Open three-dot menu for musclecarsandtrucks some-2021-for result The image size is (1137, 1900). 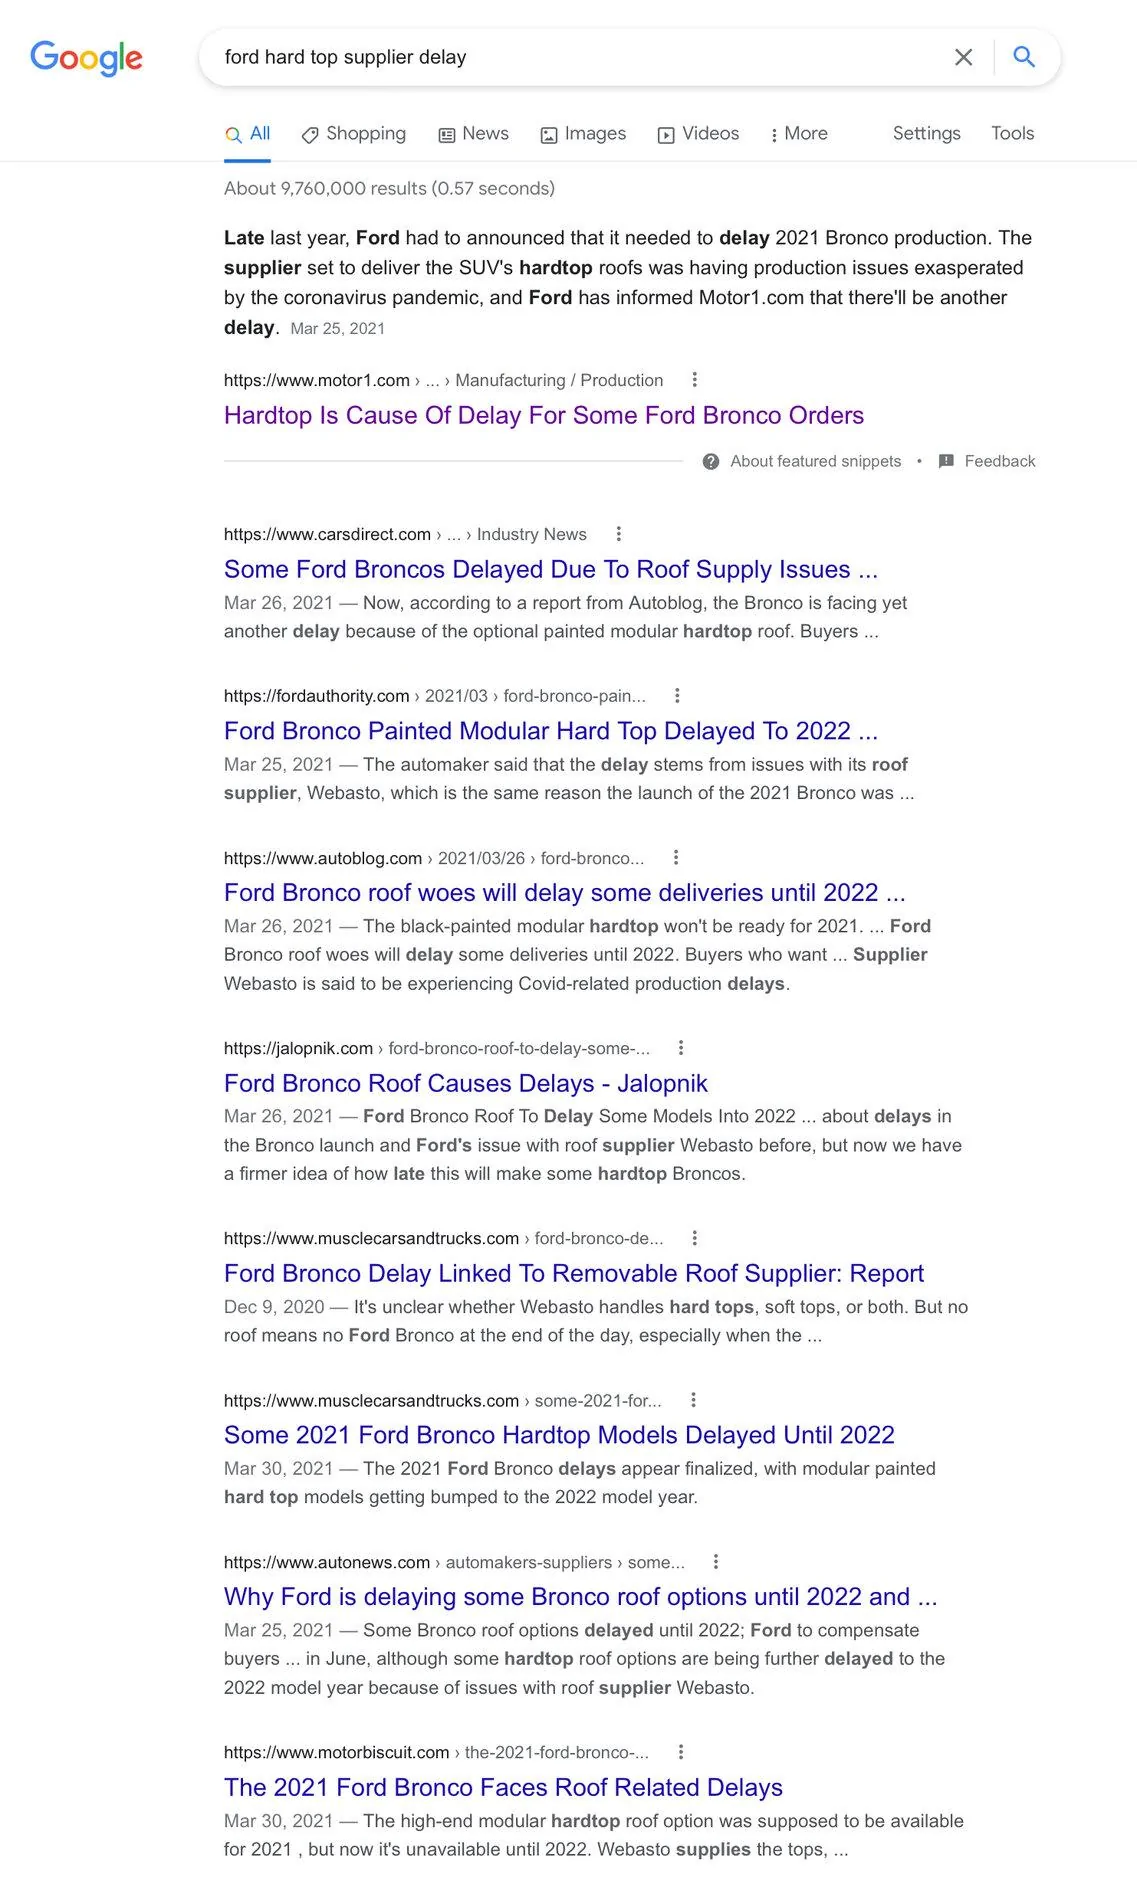pyautogui.click(x=693, y=1400)
